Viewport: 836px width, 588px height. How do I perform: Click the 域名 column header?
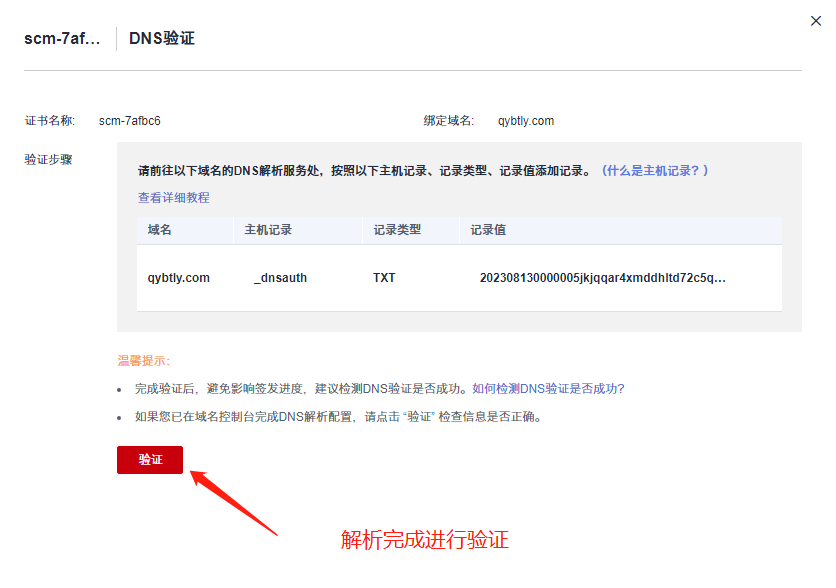pyautogui.click(x=160, y=230)
